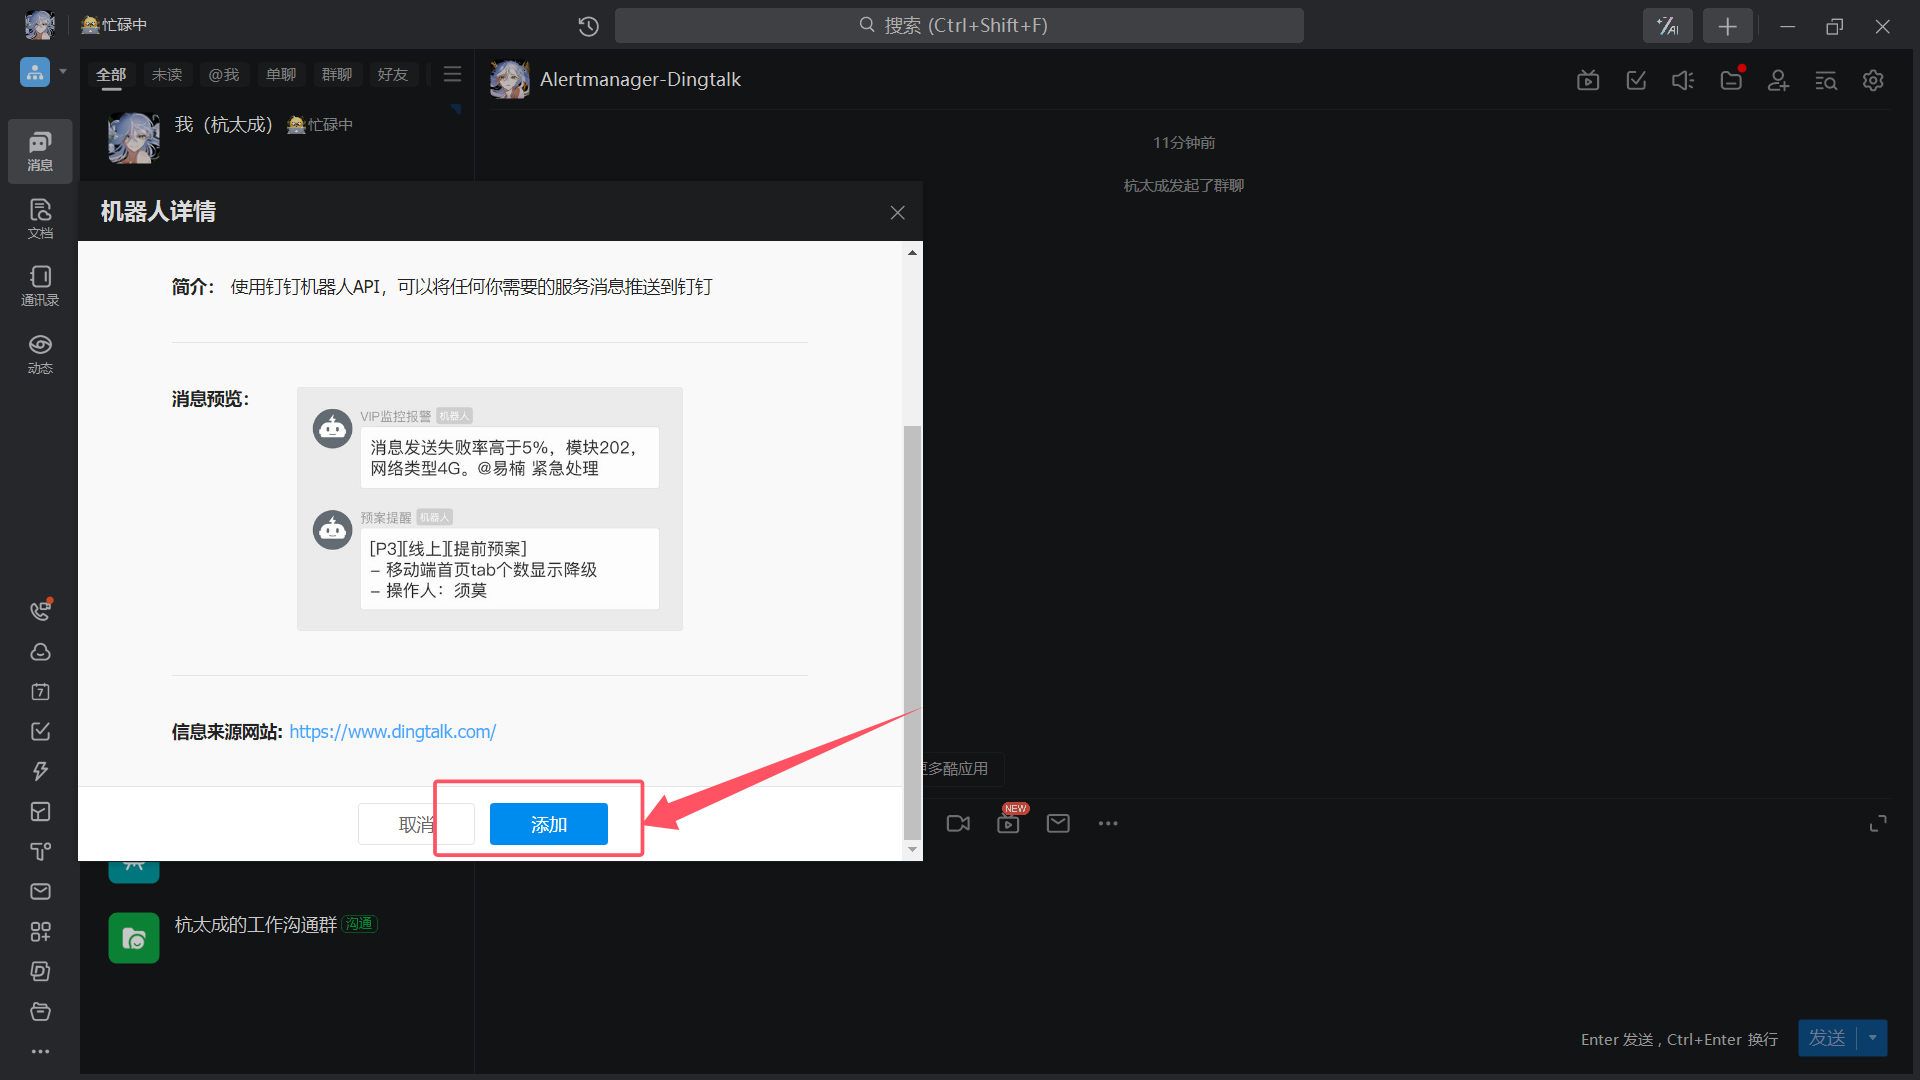Image resolution: width=1920 pixels, height=1080 pixels.
Task: Expand the organization switcher dropdown arrow
Action: pyautogui.click(x=63, y=72)
